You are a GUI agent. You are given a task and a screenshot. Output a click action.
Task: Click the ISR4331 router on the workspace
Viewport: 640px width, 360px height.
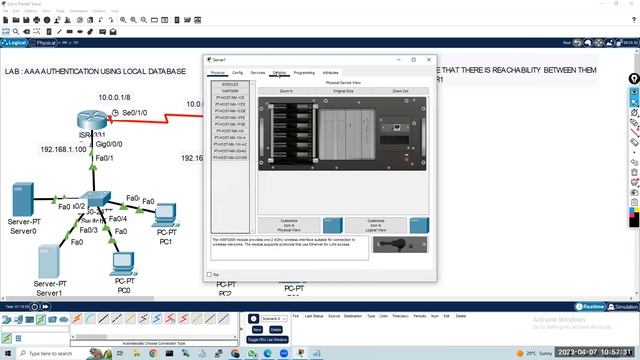pos(92,120)
